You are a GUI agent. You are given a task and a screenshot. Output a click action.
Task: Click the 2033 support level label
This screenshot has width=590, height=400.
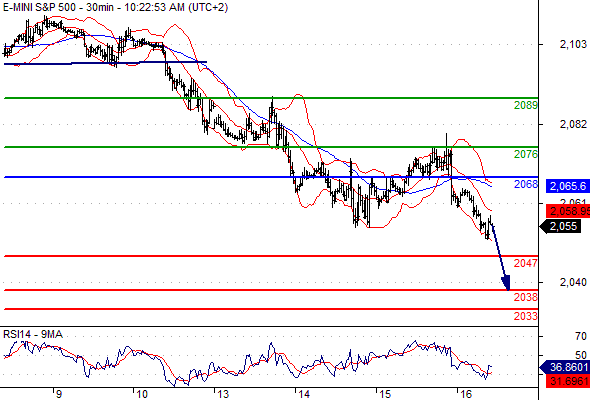[526, 316]
